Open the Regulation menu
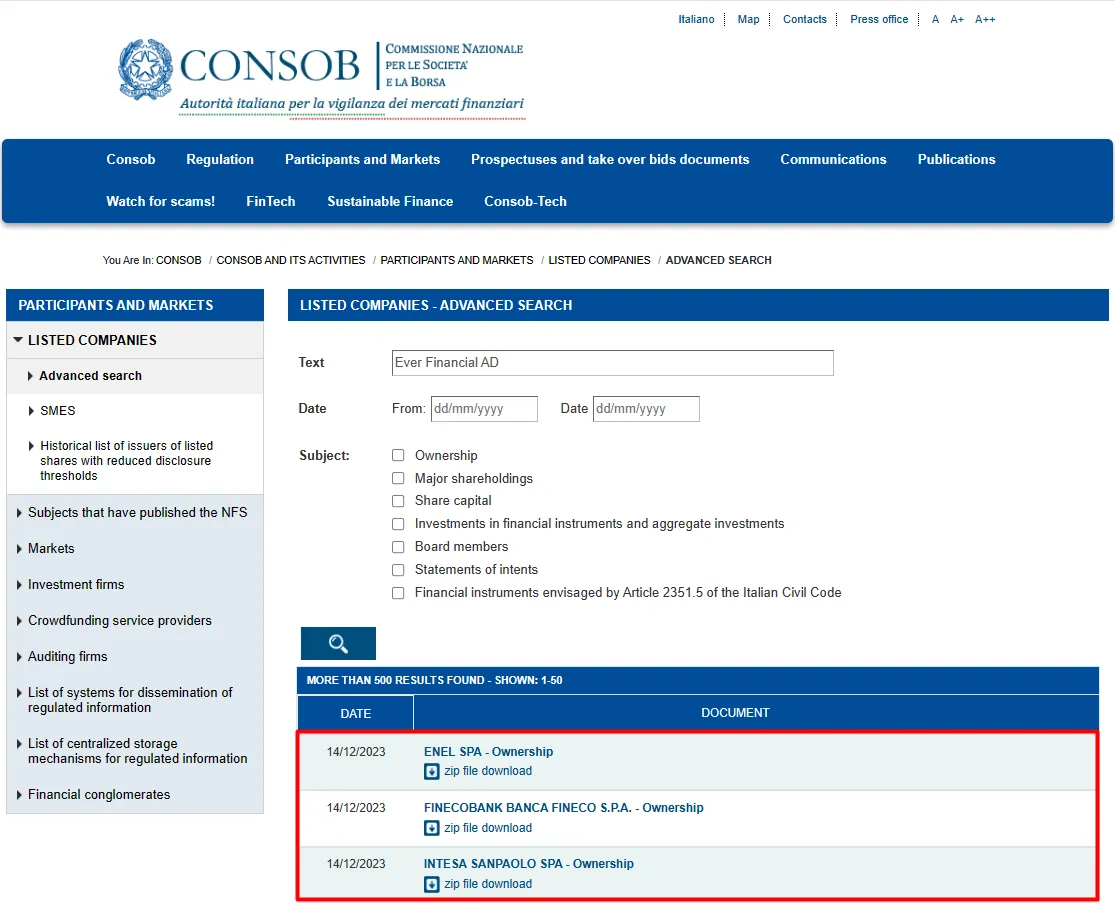The width and height of the screenshot is (1115, 903). (x=220, y=159)
